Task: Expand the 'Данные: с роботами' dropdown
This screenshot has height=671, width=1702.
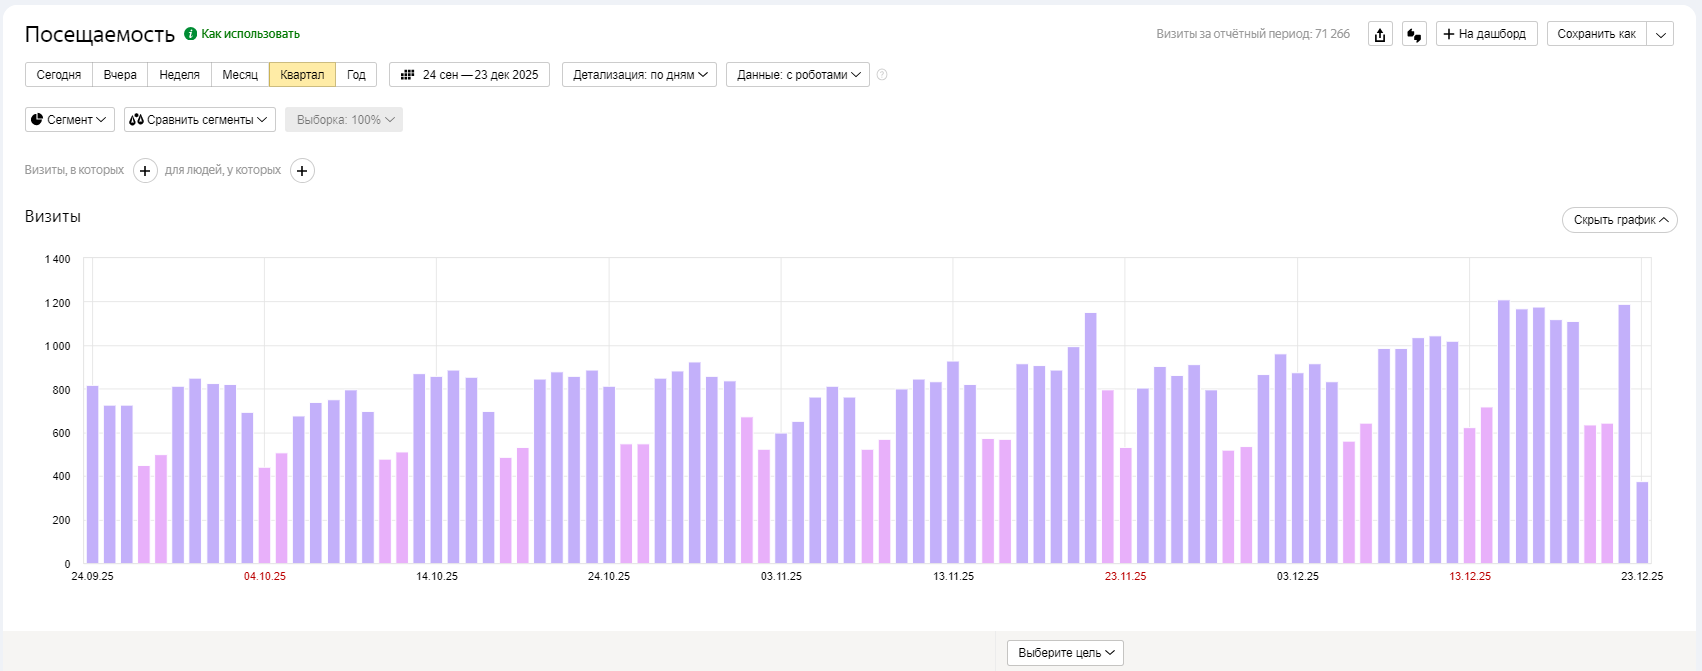Action: pos(797,75)
